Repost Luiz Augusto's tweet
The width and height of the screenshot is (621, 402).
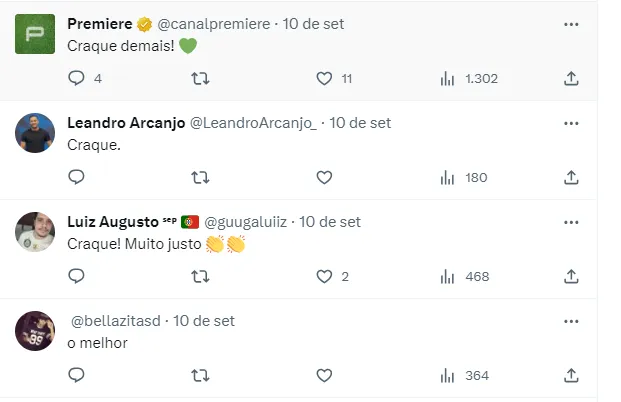pyautogui.click(x=200, y=276)
